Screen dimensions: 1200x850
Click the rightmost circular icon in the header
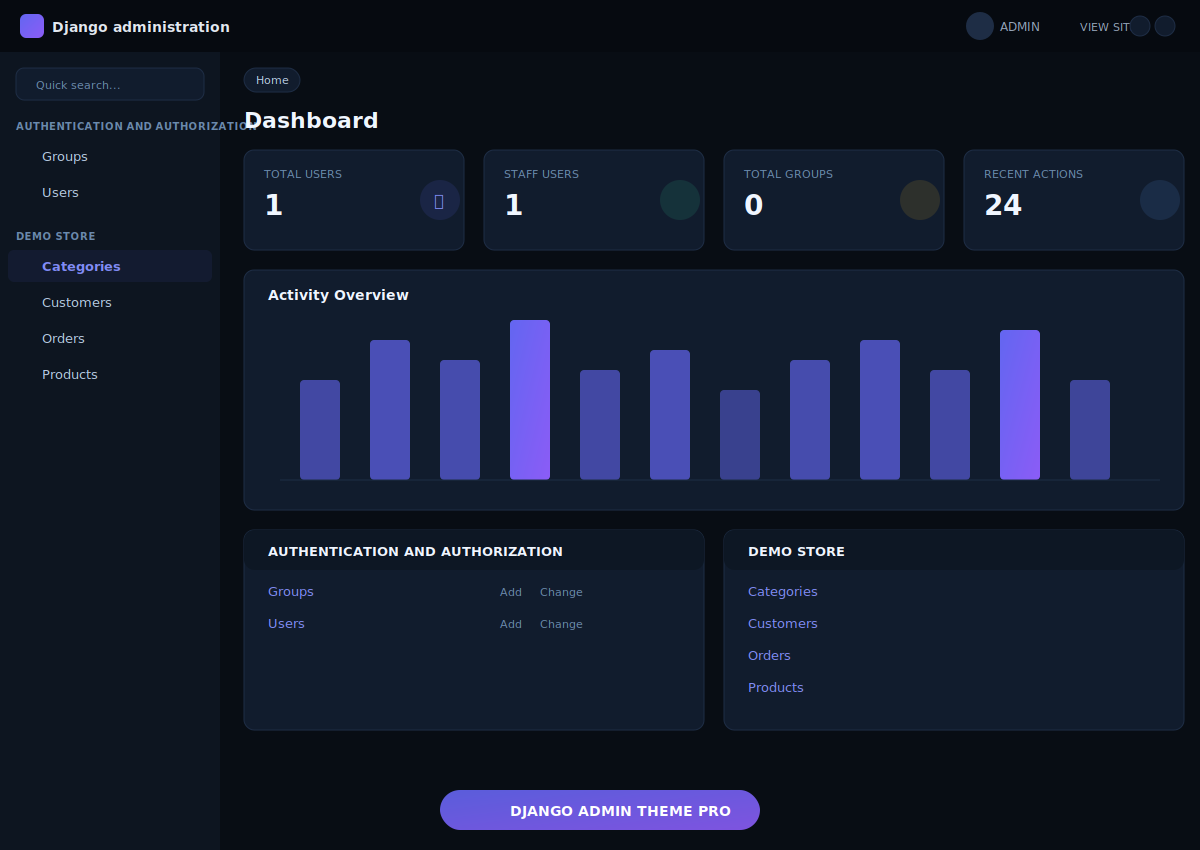tap(1165, 26)
